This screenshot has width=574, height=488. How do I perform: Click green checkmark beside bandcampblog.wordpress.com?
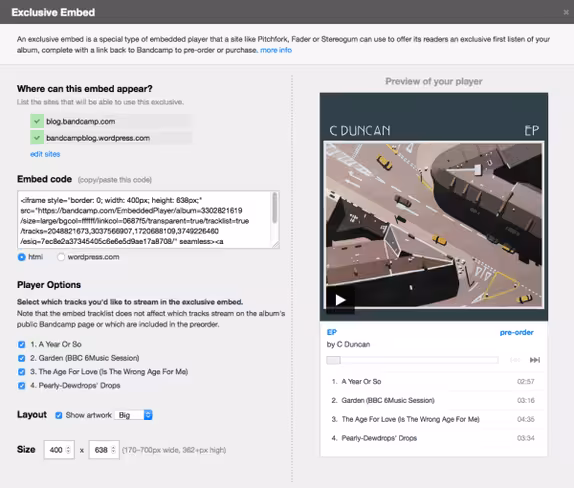37,138
